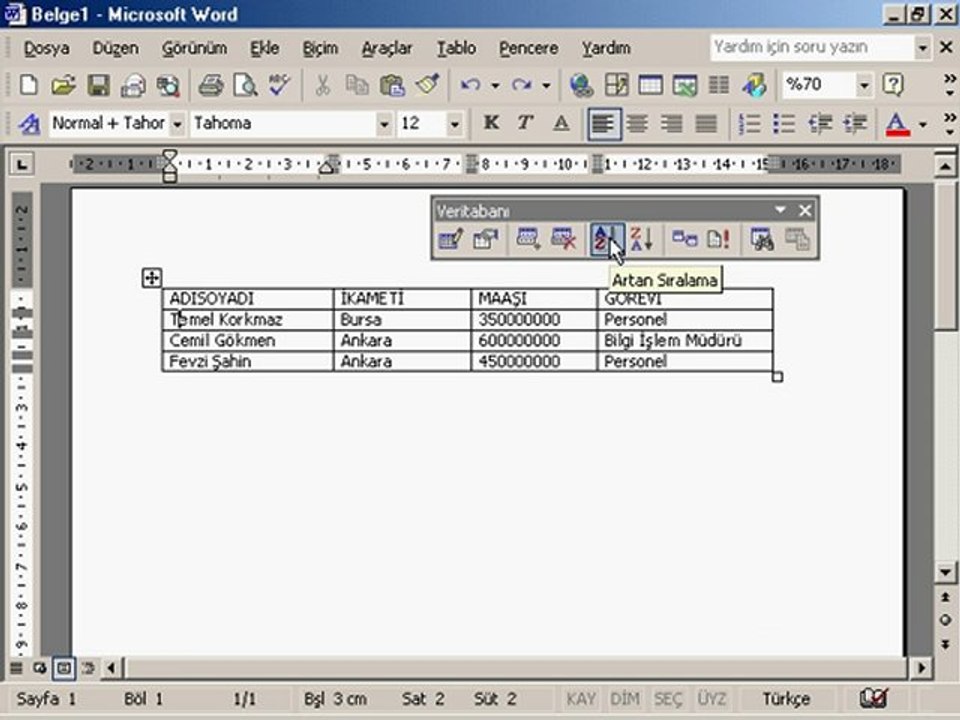
Task: Click the format painter brush icon
Action: (427, 85)
